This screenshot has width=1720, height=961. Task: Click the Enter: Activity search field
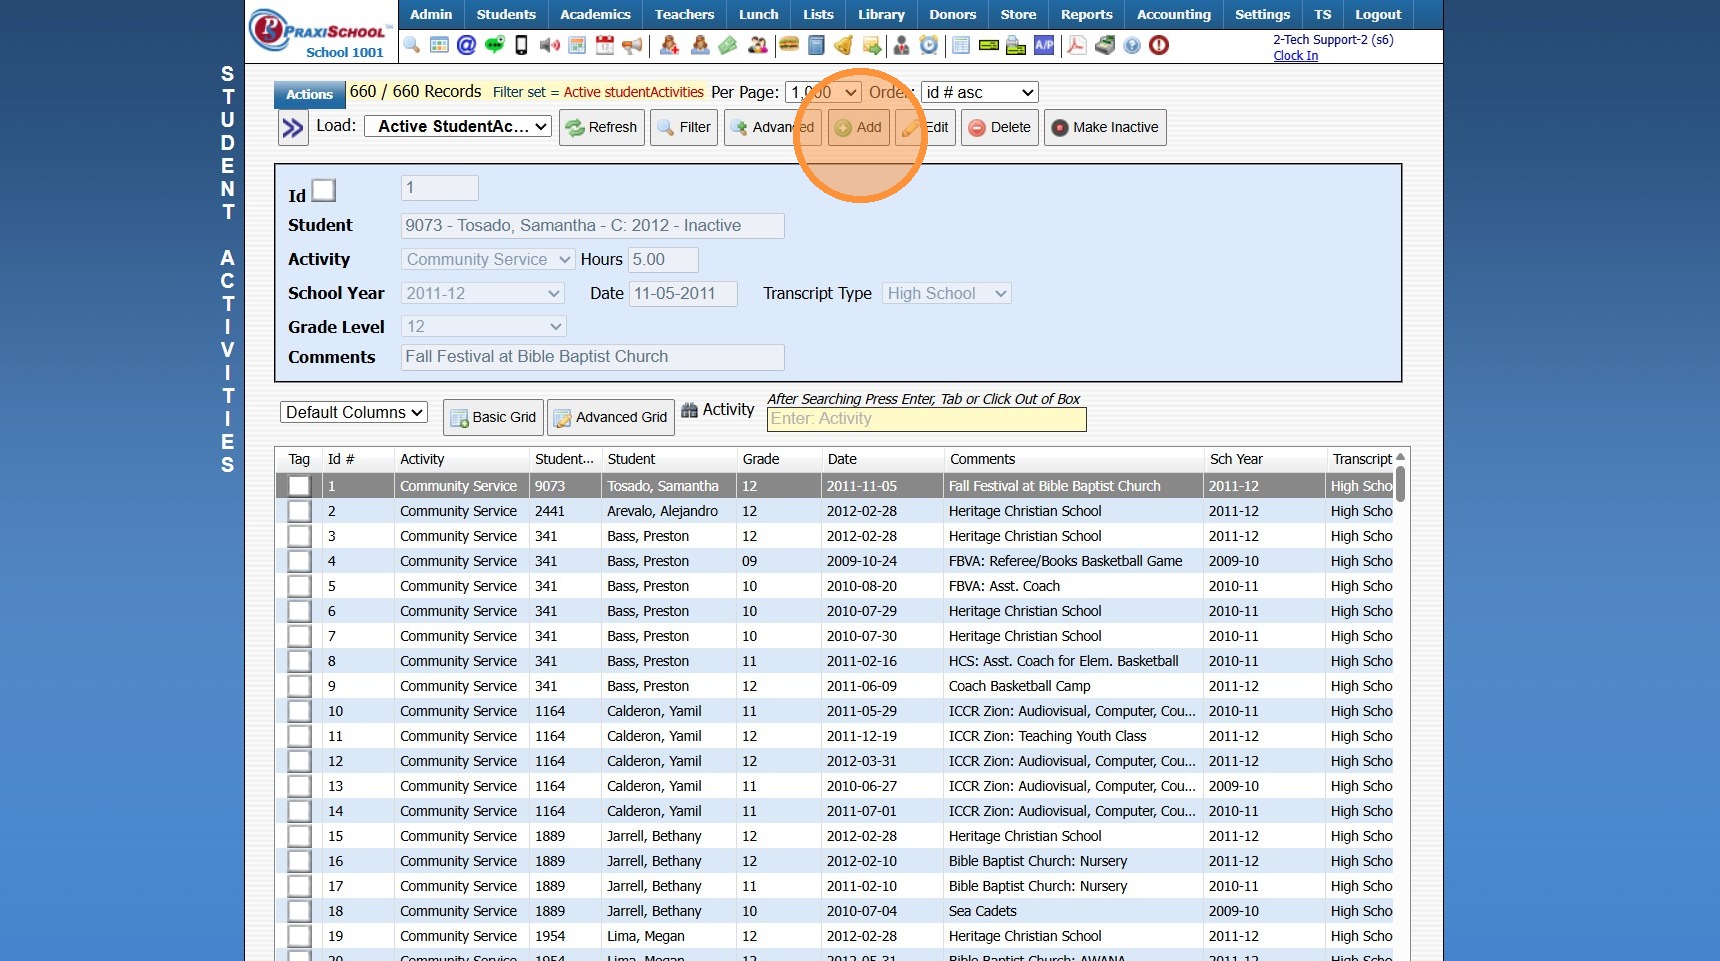[x=926, y=419]
